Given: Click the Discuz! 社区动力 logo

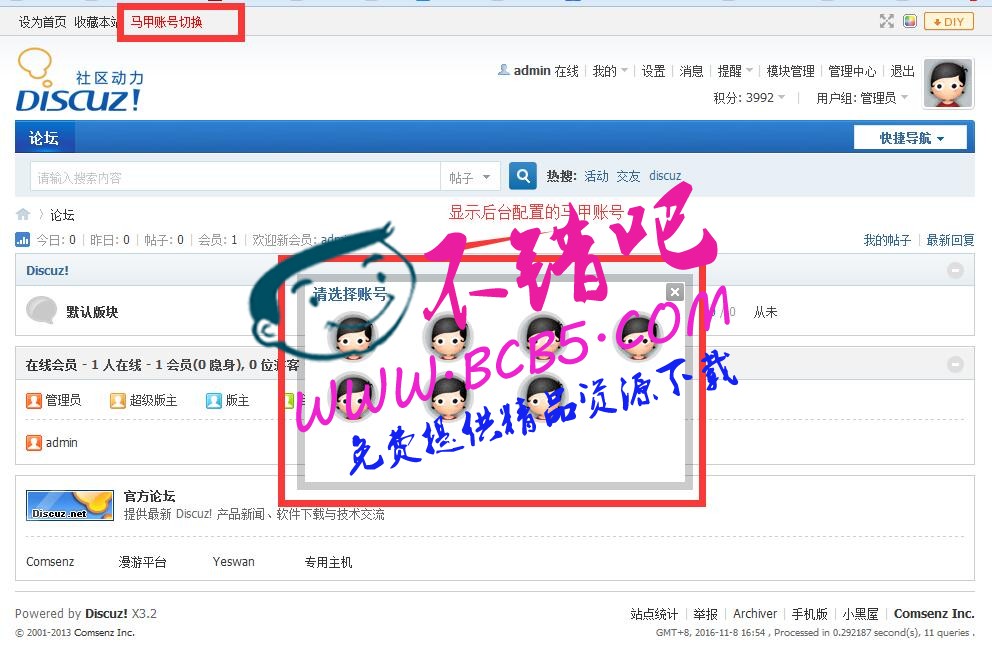Looking at the screenshot, I should click(x=80, y=80).
